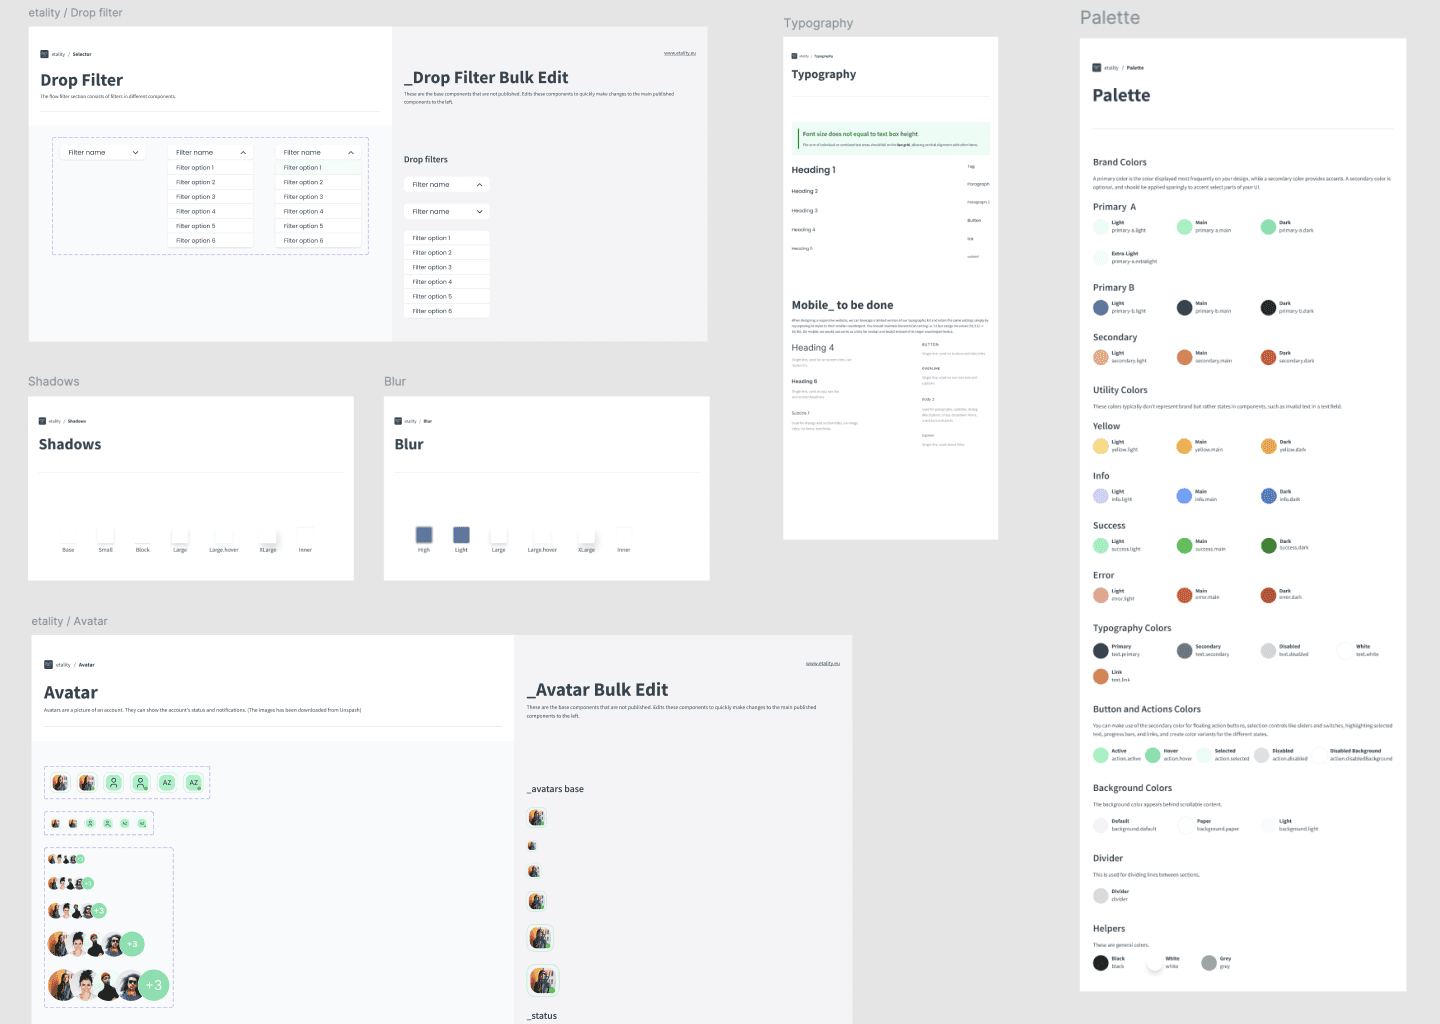Screen dimensions: 1440x1024
Task: Select the top avatar under _avatars base
Action: pos(537,818)
